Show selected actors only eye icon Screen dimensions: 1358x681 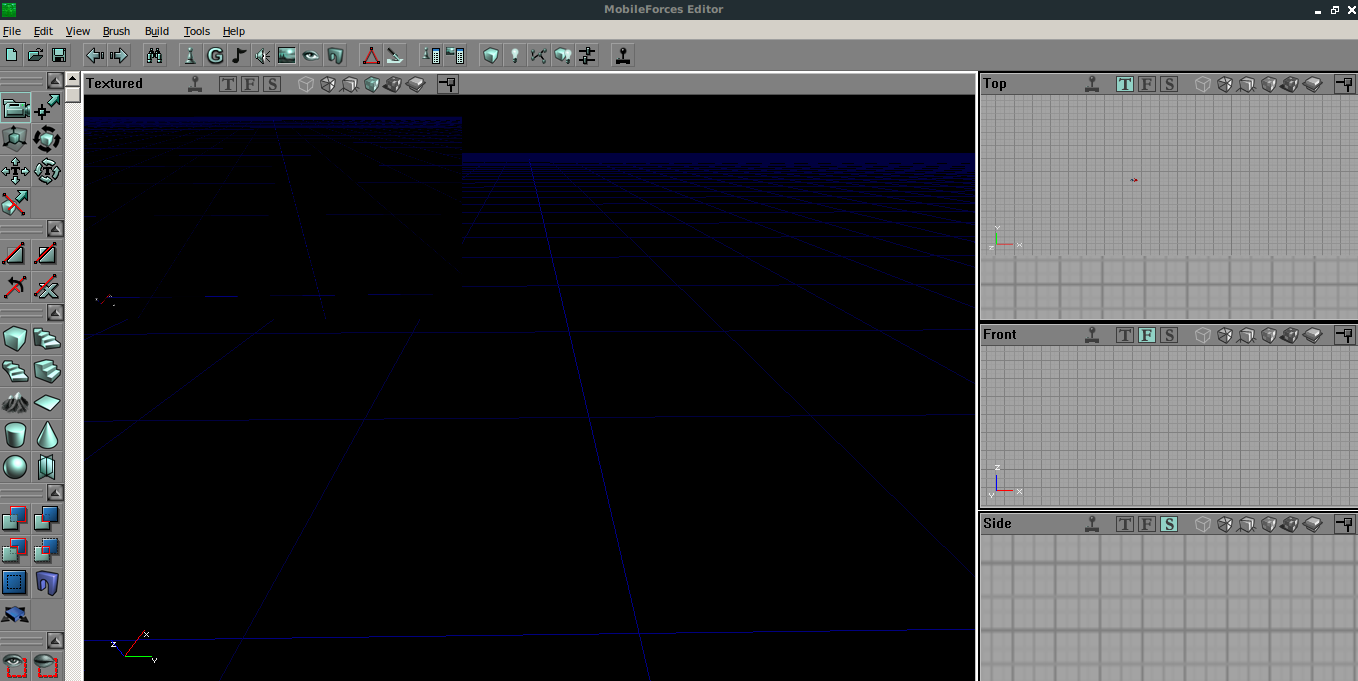coord(15,665)
